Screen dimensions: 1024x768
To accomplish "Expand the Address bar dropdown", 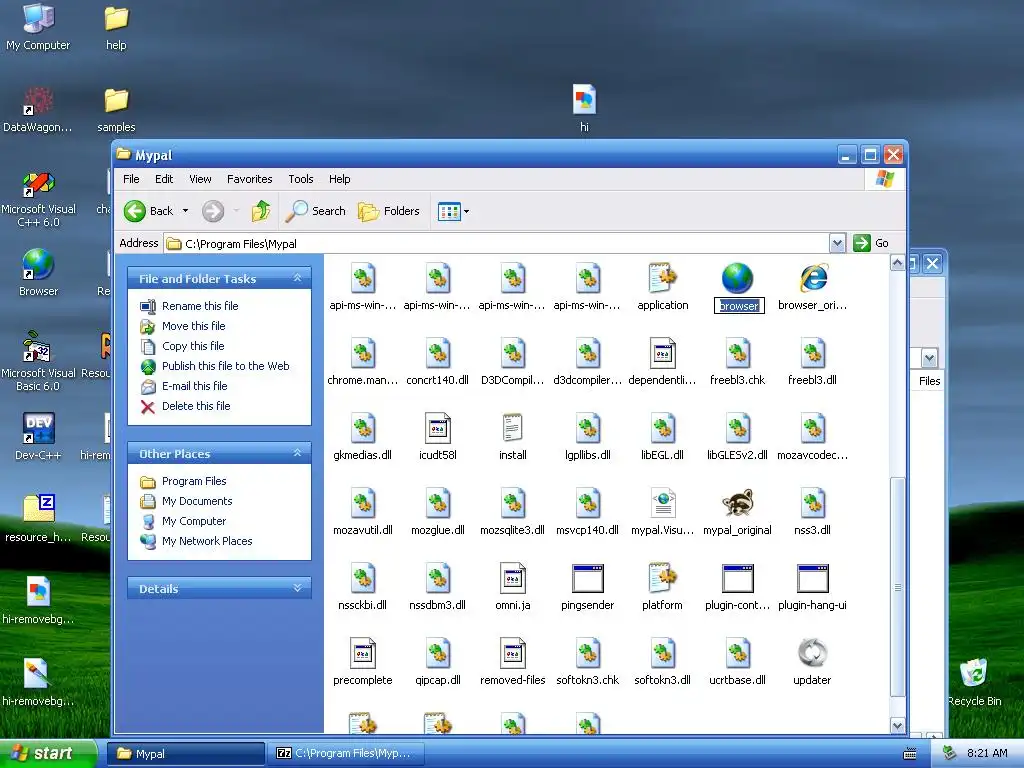I will [837, 244].
